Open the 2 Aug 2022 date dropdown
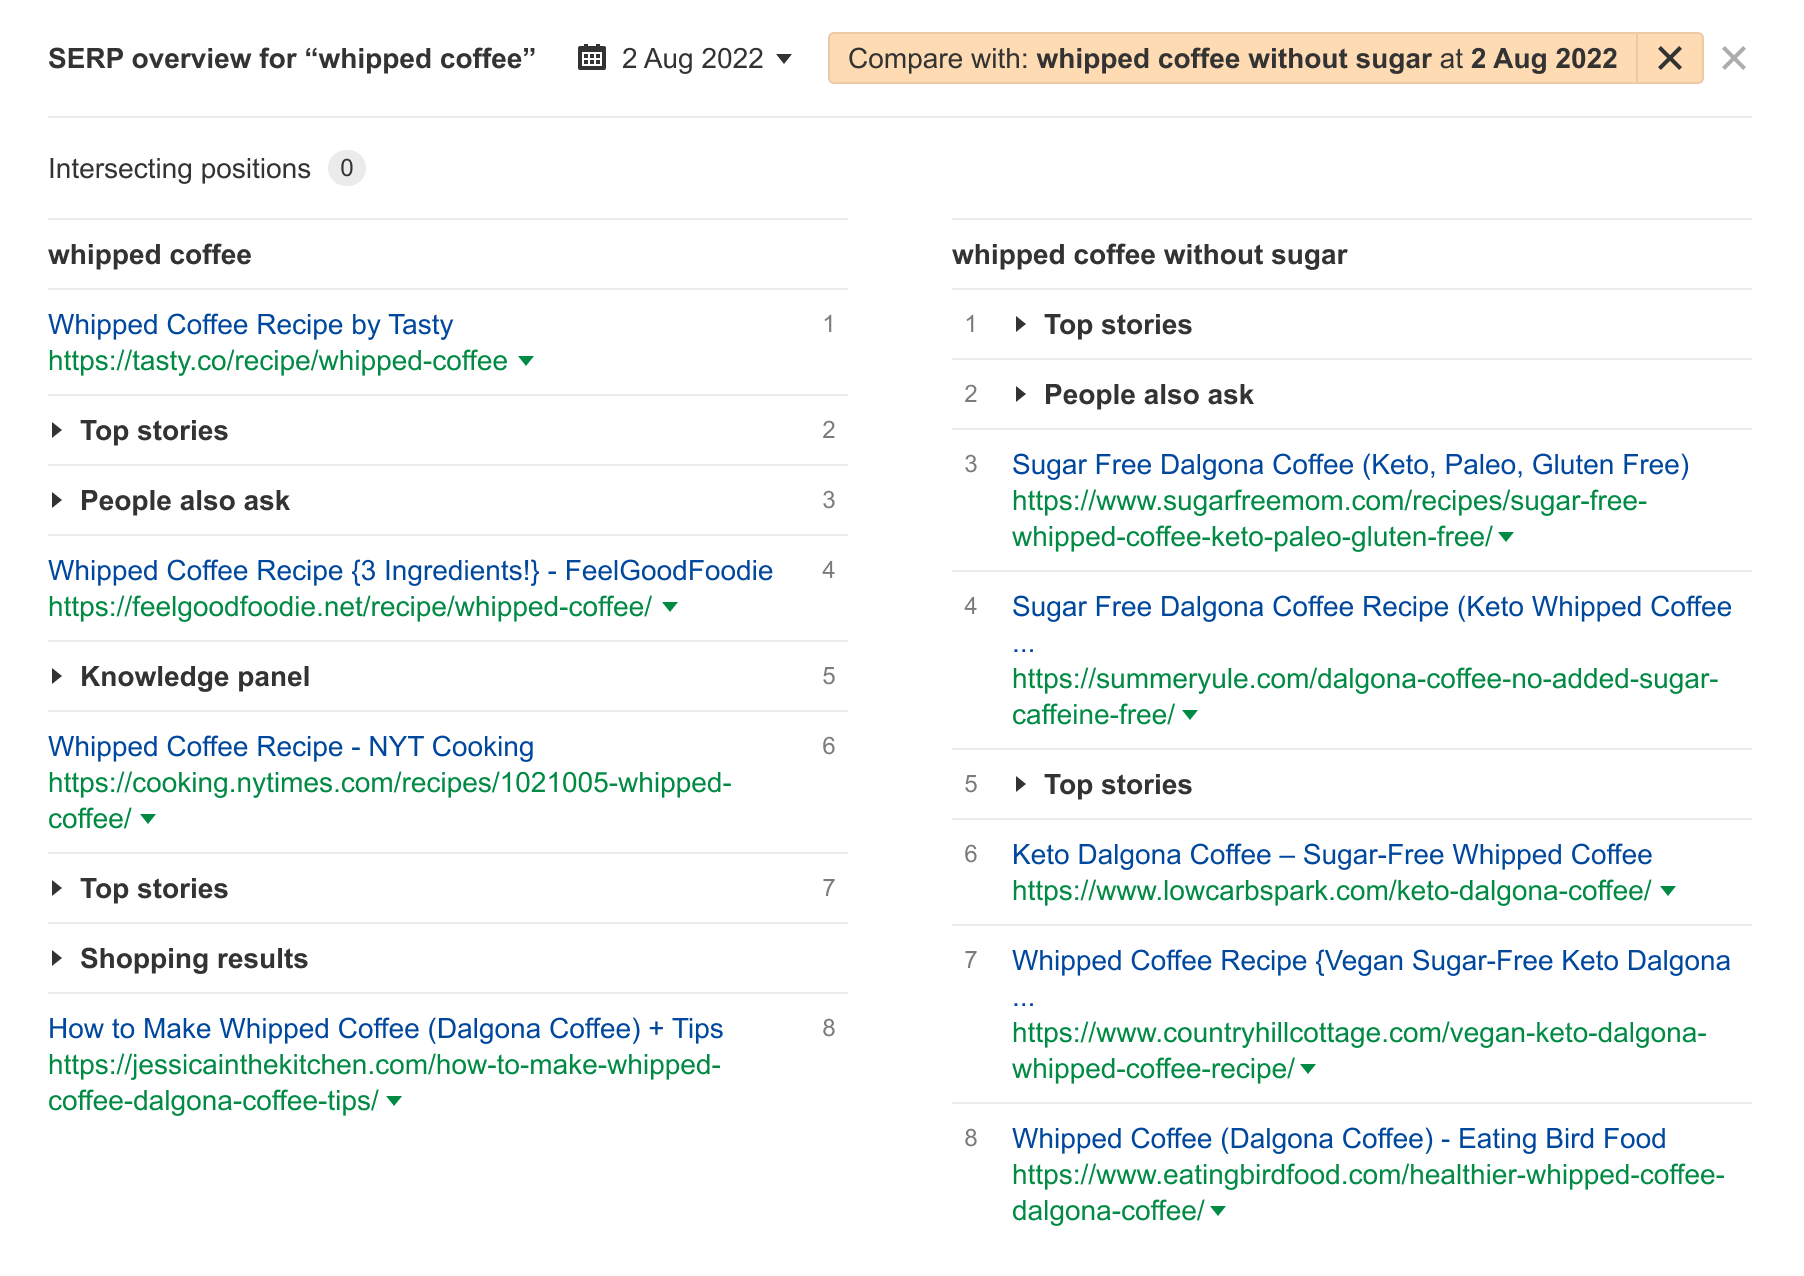1804x1276 pixels. coord(783,58)
